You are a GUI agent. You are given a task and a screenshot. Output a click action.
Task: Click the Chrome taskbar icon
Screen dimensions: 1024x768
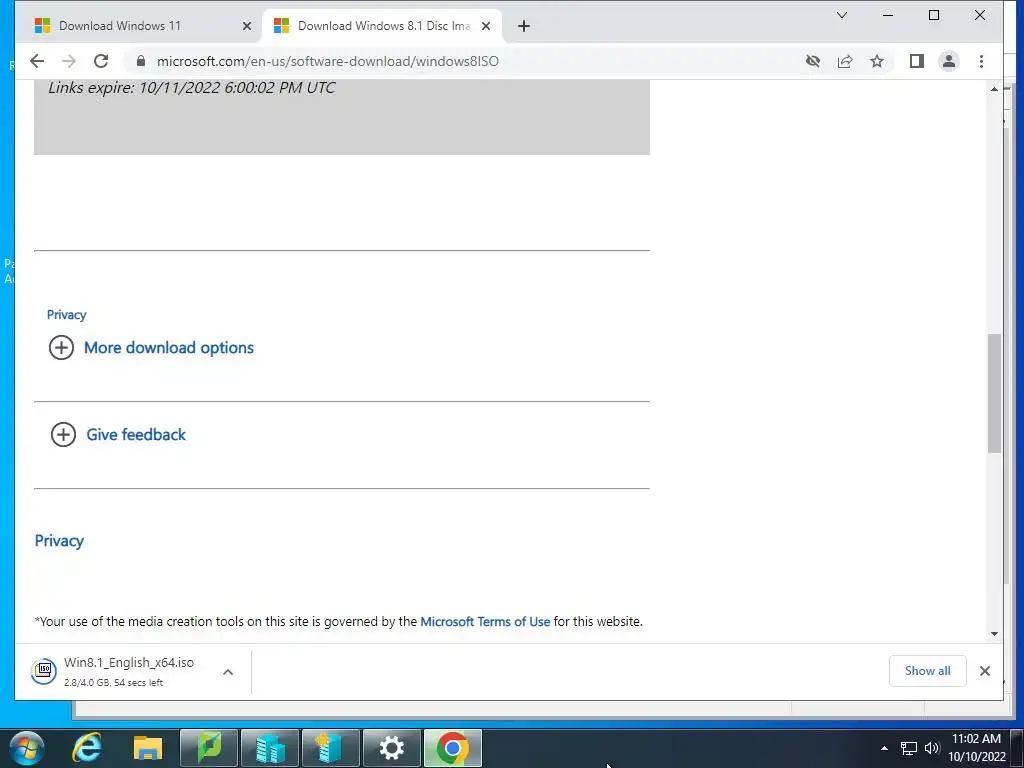coord(453,748)
